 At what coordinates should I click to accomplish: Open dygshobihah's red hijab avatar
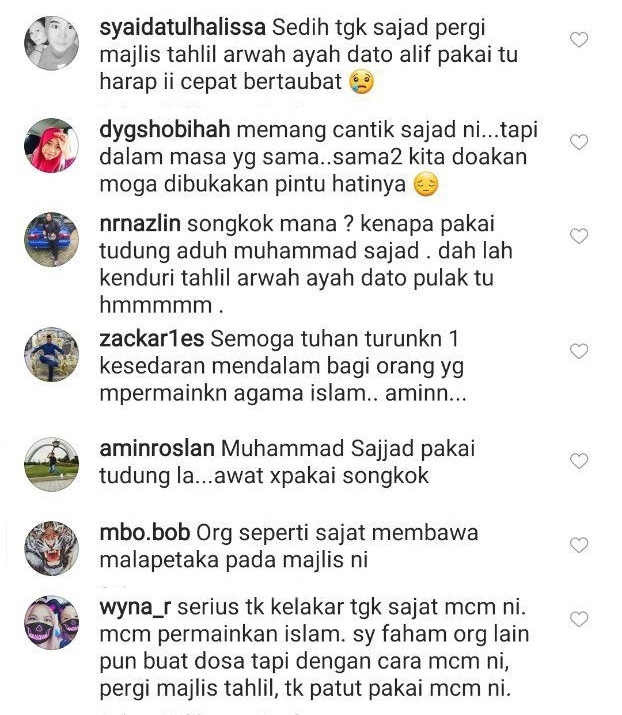pos(51,145)
